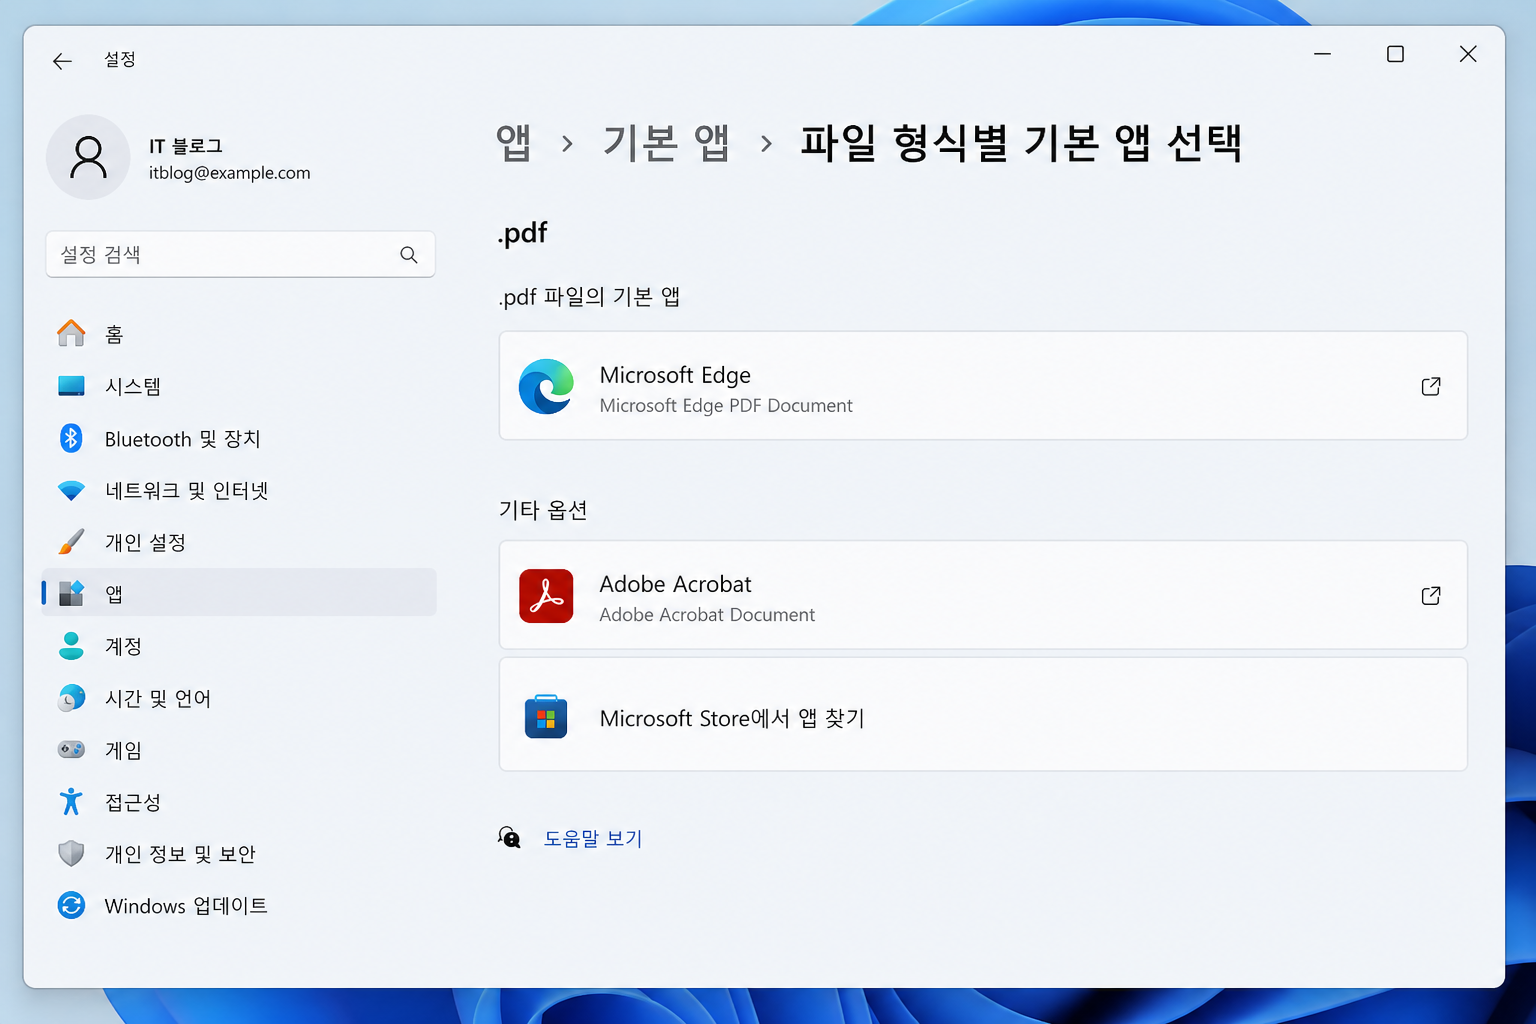
Task: Click the 설정 window title text
Action: [120, 60]
